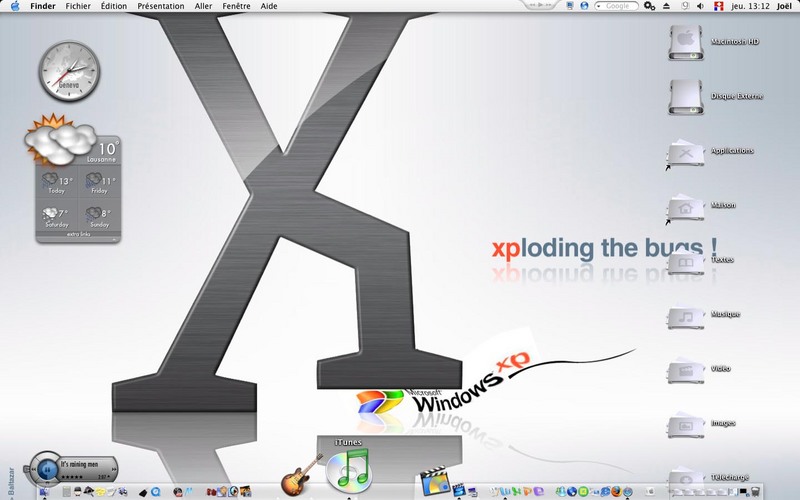Viewport: 800px width, 500px height.
Task: Open the green round icon in dock
Action: 583,492
